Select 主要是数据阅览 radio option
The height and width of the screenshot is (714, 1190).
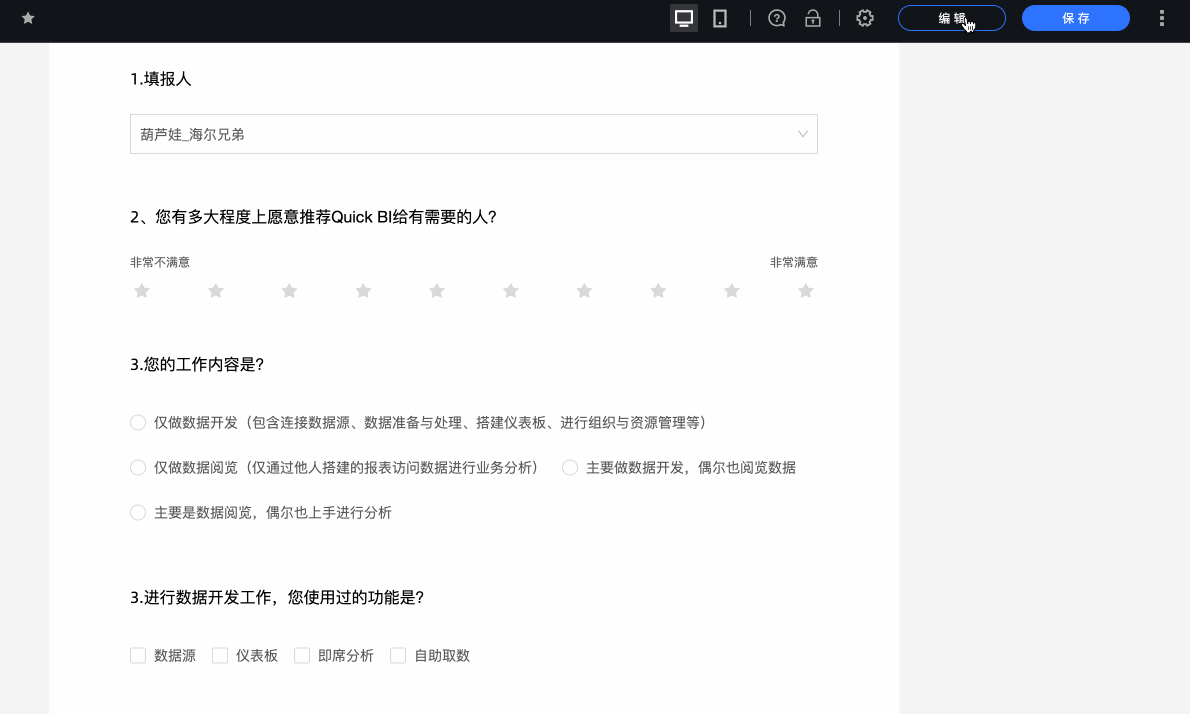coord(138,512)
